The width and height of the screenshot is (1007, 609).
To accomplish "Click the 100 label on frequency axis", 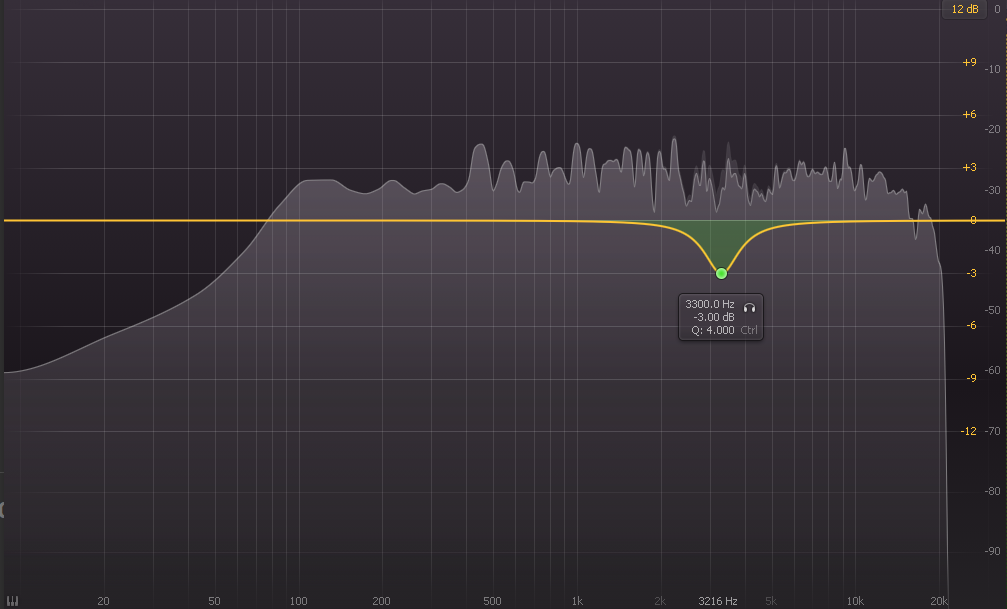I will coord(298,601).
